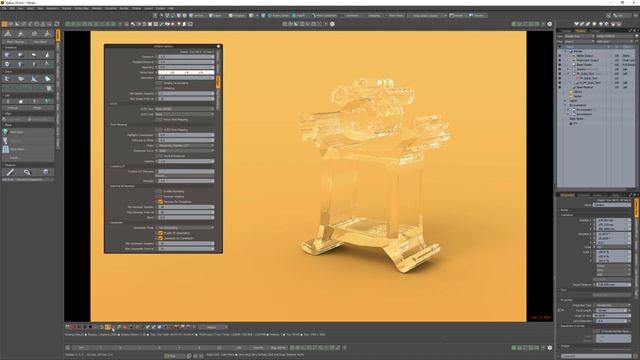Viewport: 640px width, 360px height.
Task: Toggle visibility of Base Material layer
Action: (560, 87)
